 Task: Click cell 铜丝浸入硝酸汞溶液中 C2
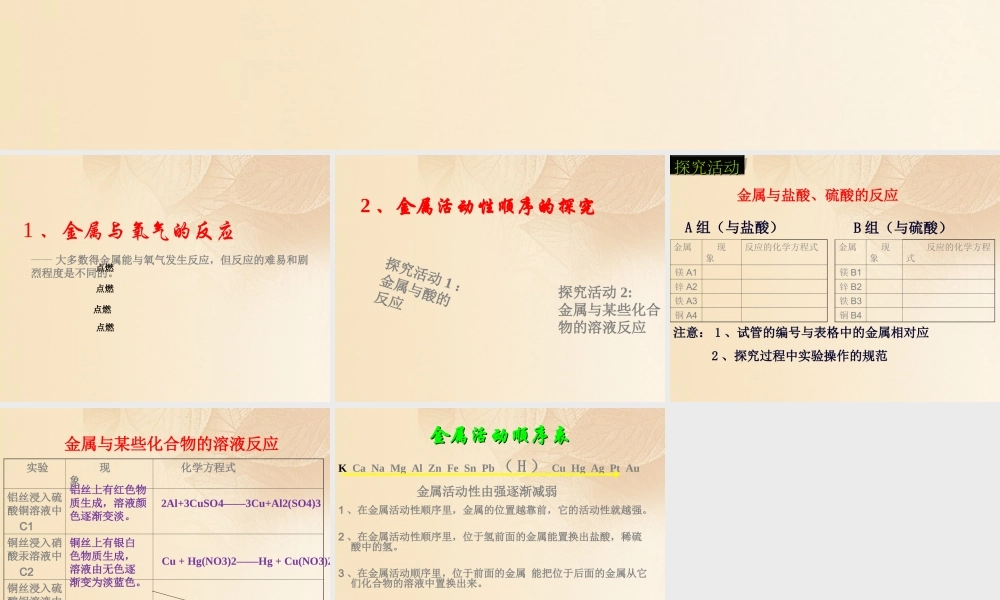[34, 557]
